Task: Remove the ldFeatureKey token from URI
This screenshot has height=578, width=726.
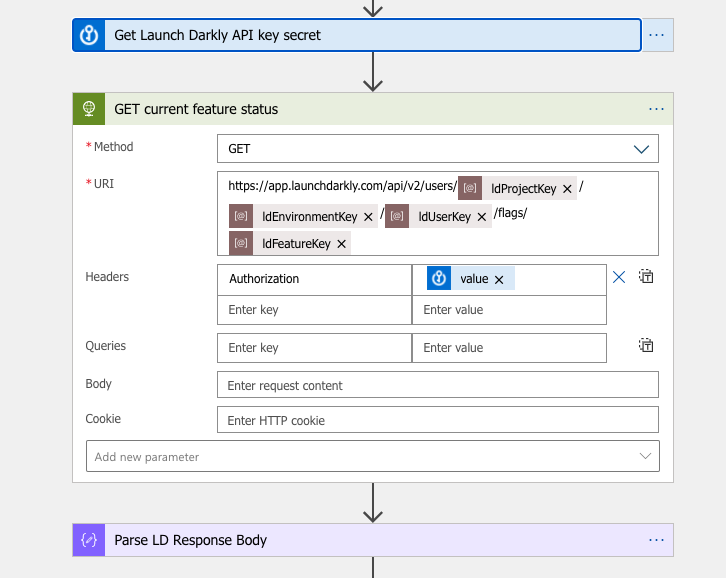Action: point(341,244)
